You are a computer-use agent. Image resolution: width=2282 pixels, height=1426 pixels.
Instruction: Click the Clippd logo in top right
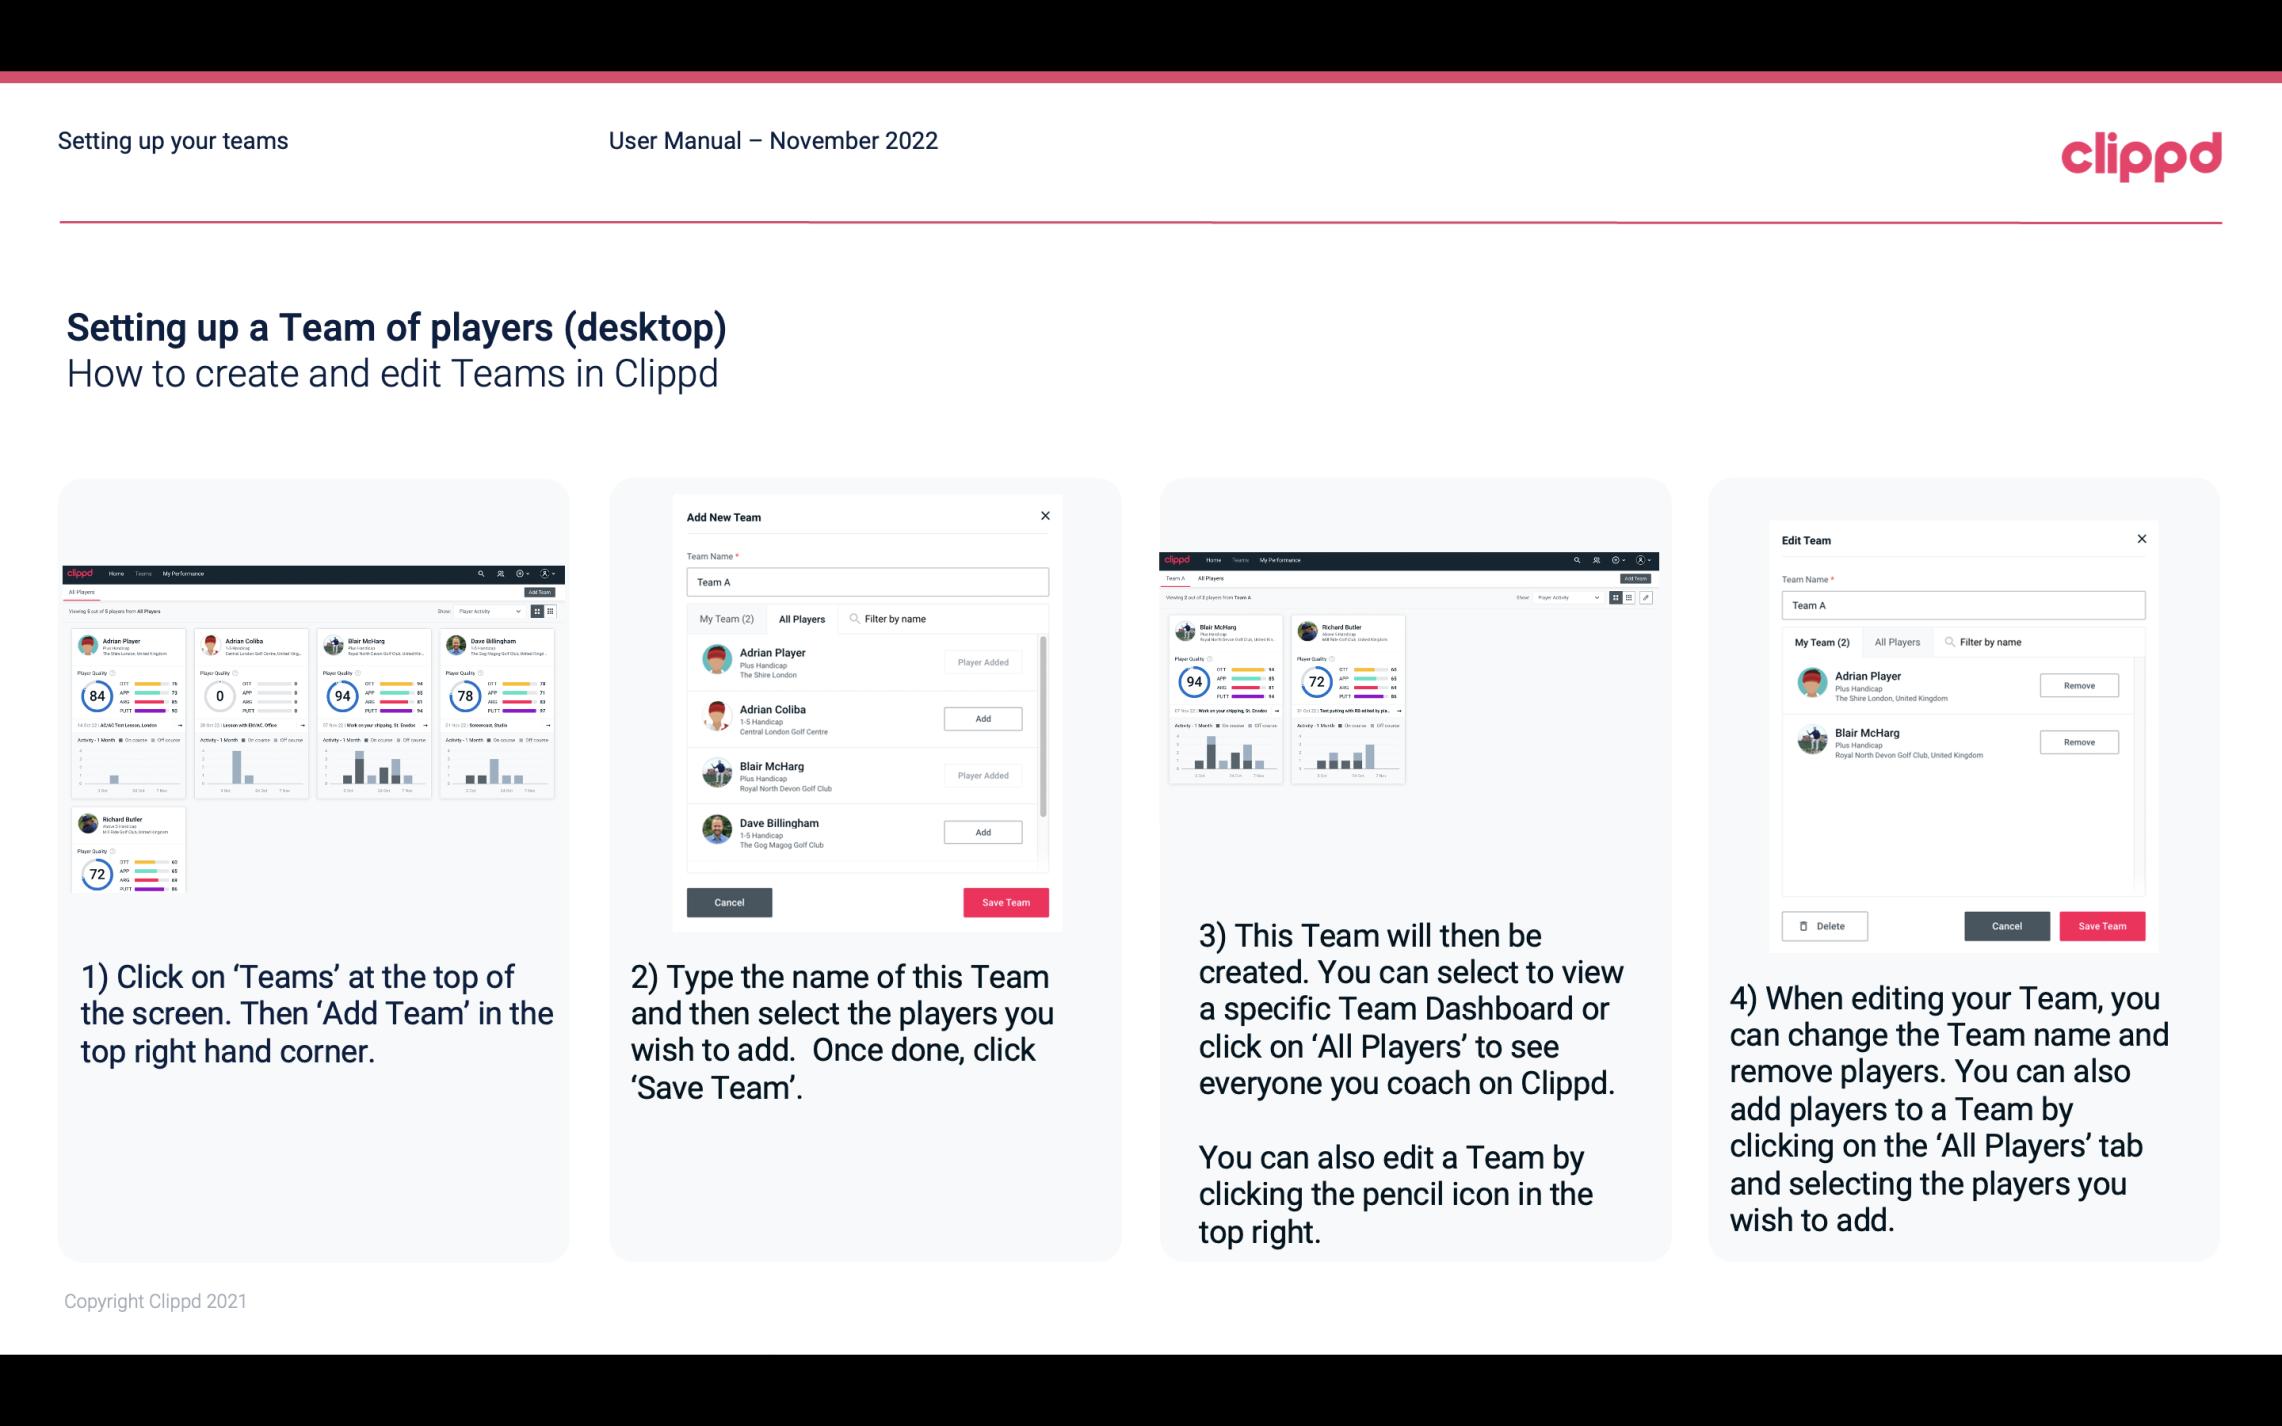click(2141, 154)
